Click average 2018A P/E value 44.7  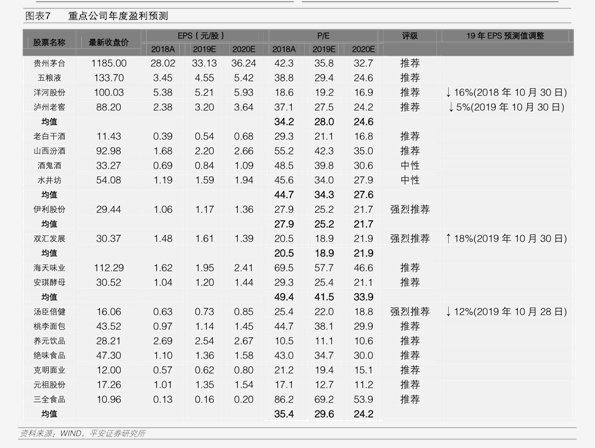click(x=284, y=195)
